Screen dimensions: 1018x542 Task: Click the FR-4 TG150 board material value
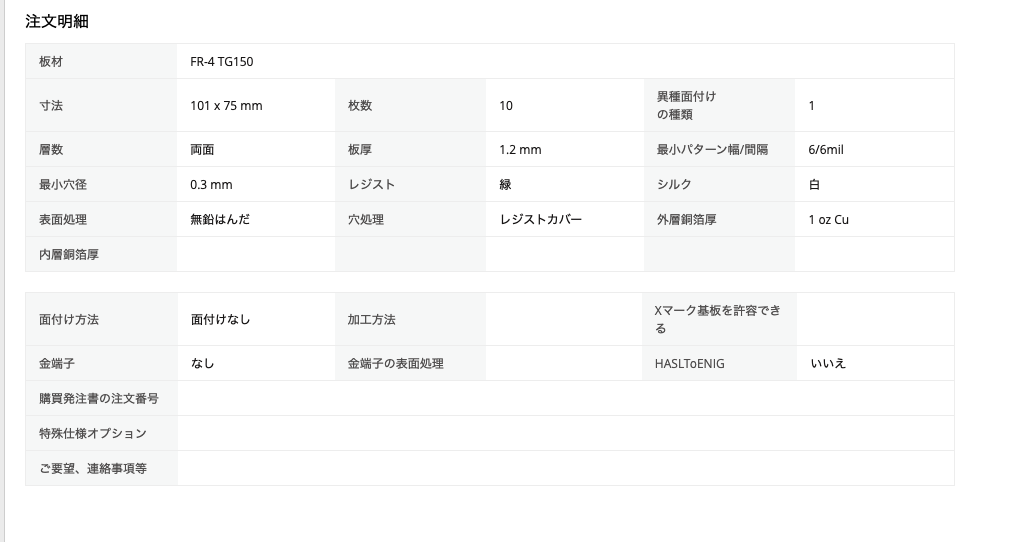click(x=221, y=62)
